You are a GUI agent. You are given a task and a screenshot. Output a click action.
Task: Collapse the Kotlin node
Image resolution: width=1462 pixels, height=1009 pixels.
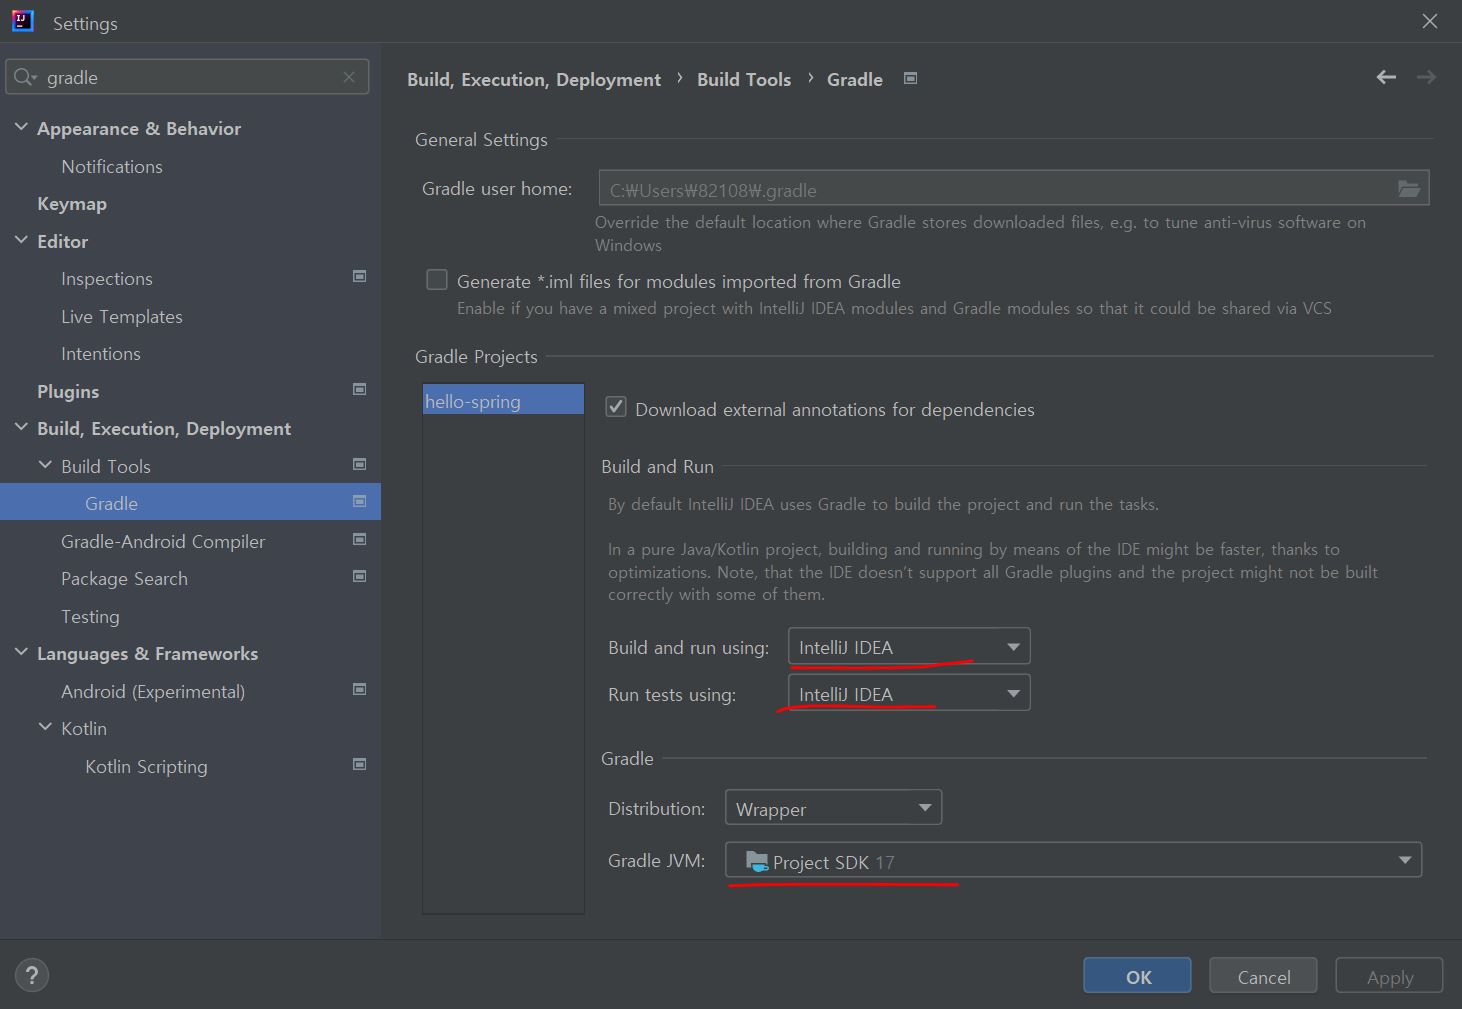(x=45, y=727)
